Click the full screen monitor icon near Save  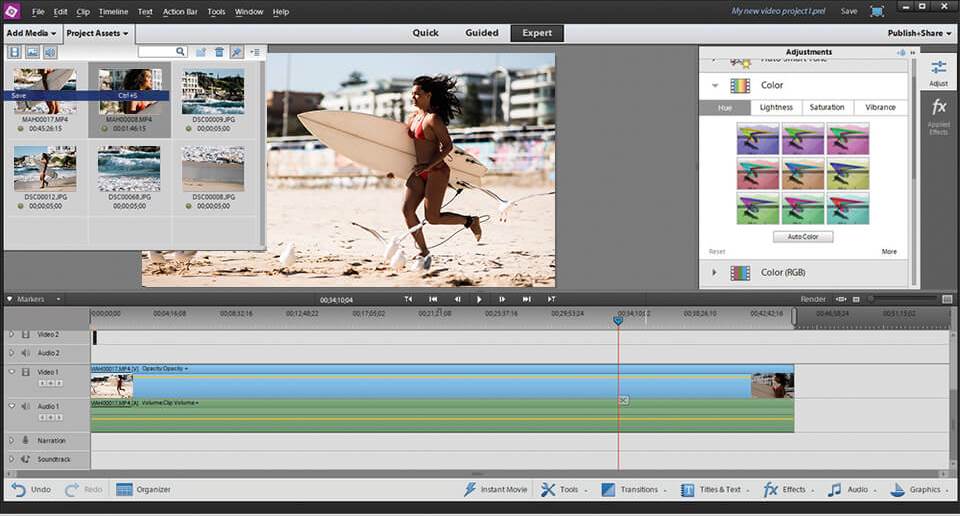click(877, 11)
